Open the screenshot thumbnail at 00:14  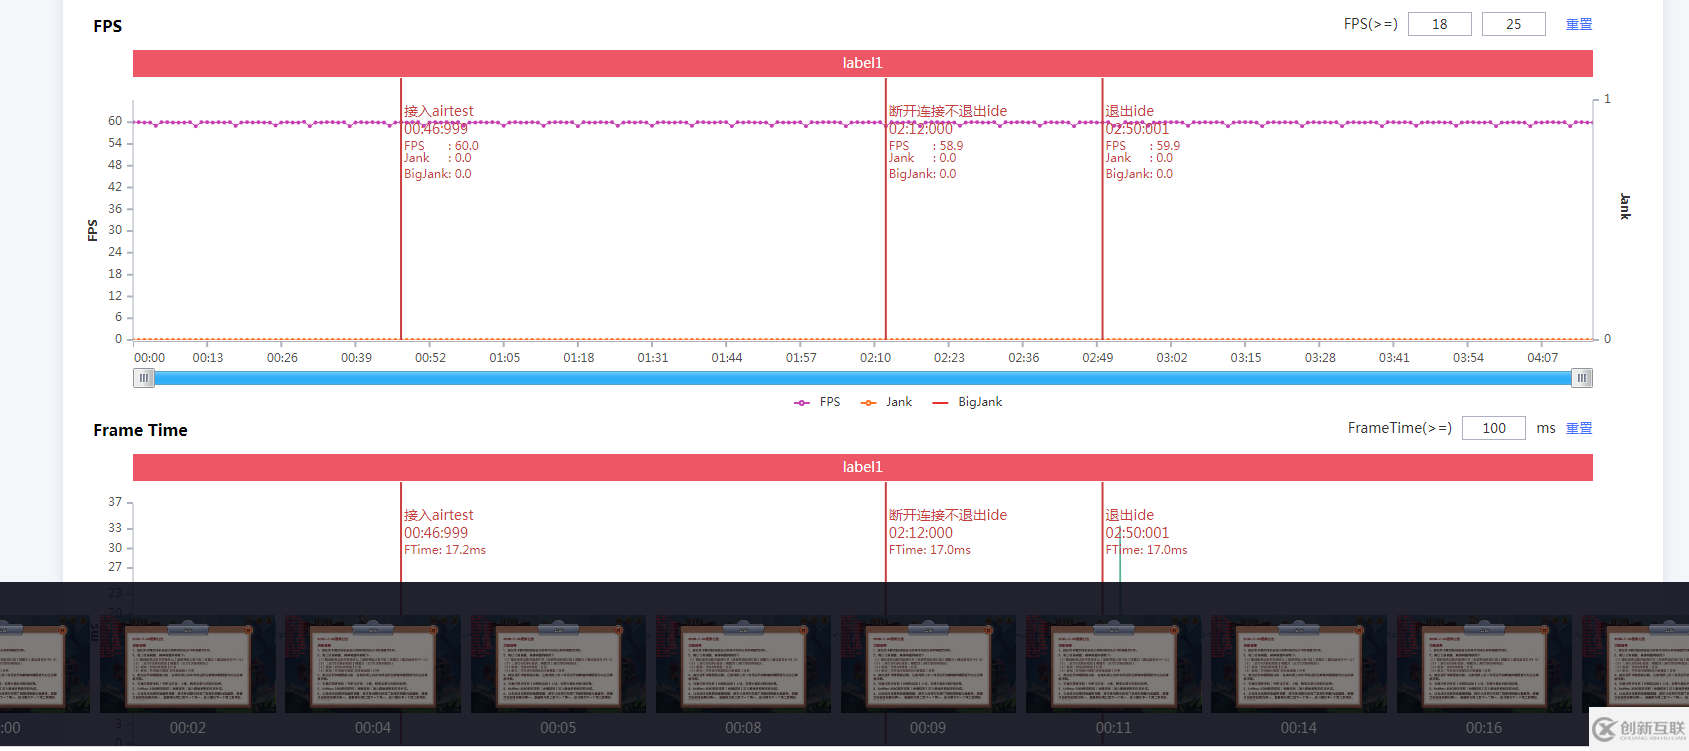1299,664
